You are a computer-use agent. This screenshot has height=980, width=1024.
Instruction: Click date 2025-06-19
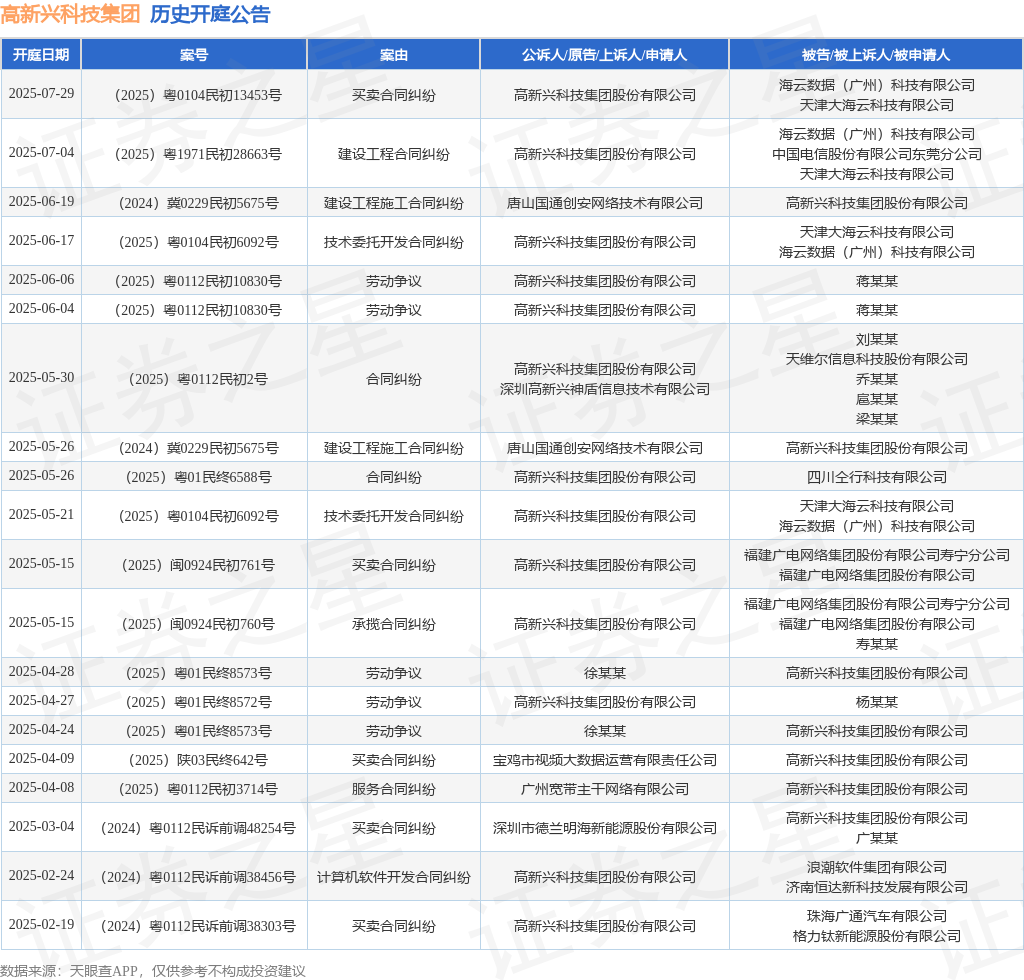[41, 201]
